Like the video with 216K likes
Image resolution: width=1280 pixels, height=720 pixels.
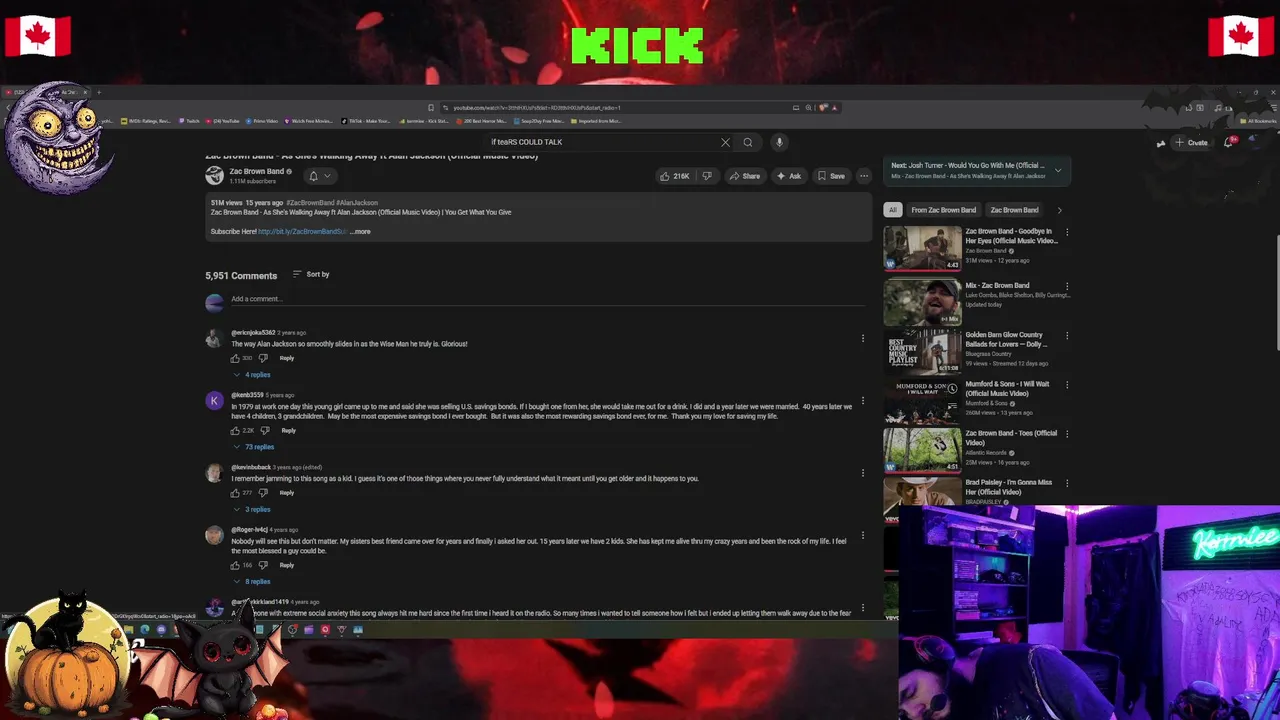point(674,176)
